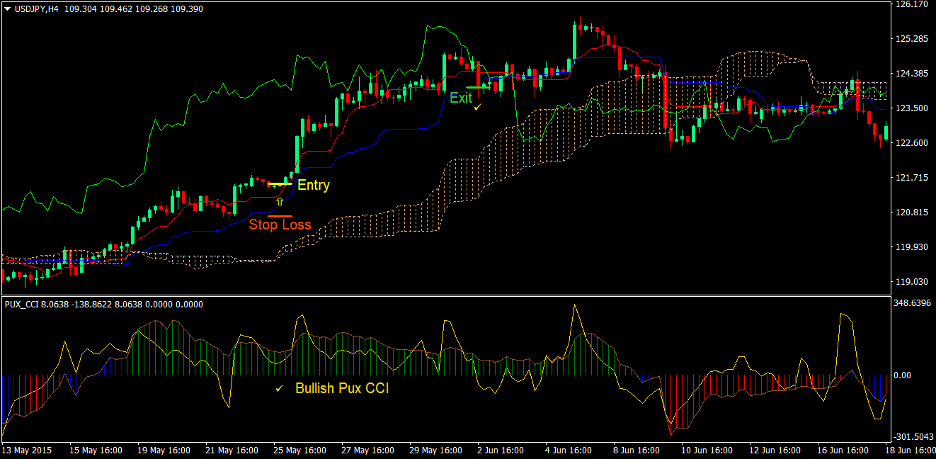The height and width of the screenshot is (460, 936).
Task: Click the PUX_CCI indicator label
Action: coord(21,304)
